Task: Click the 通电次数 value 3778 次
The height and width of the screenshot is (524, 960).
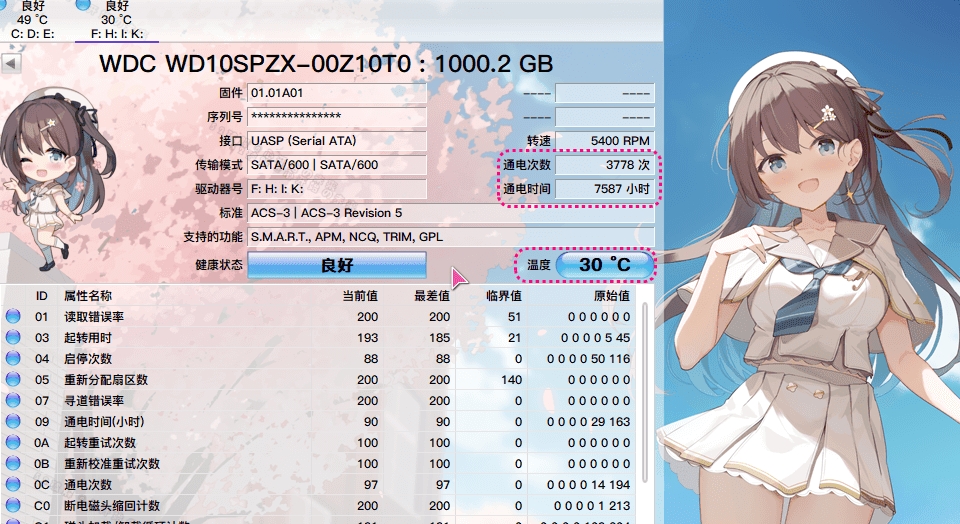Action: coord(604,165)
